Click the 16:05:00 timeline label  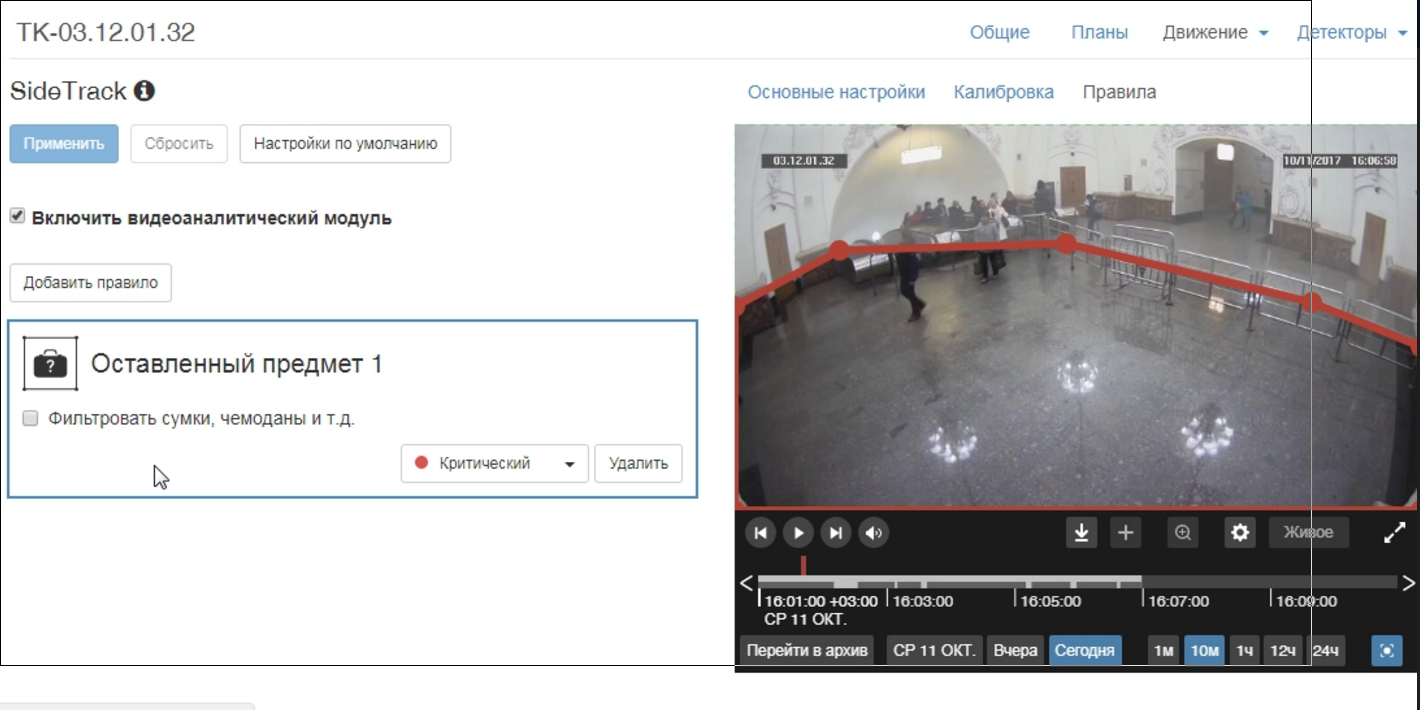pos(1051,601)
